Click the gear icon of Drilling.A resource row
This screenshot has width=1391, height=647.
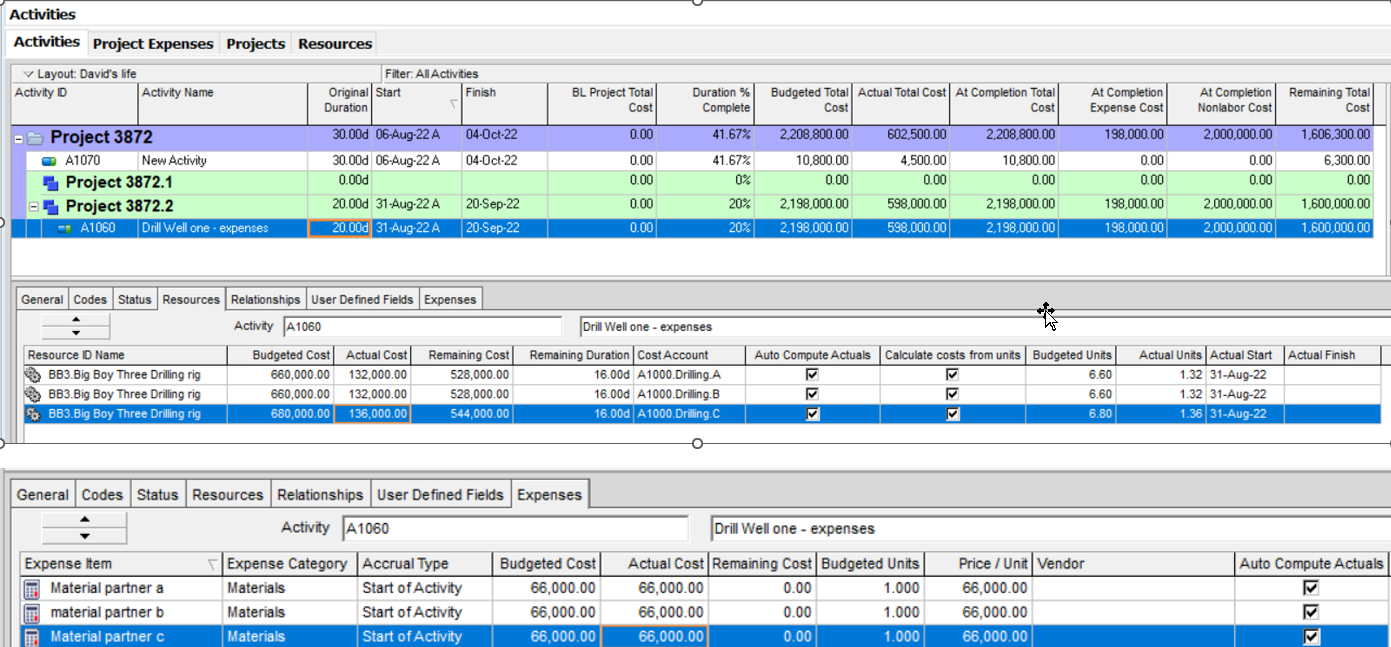35,375
